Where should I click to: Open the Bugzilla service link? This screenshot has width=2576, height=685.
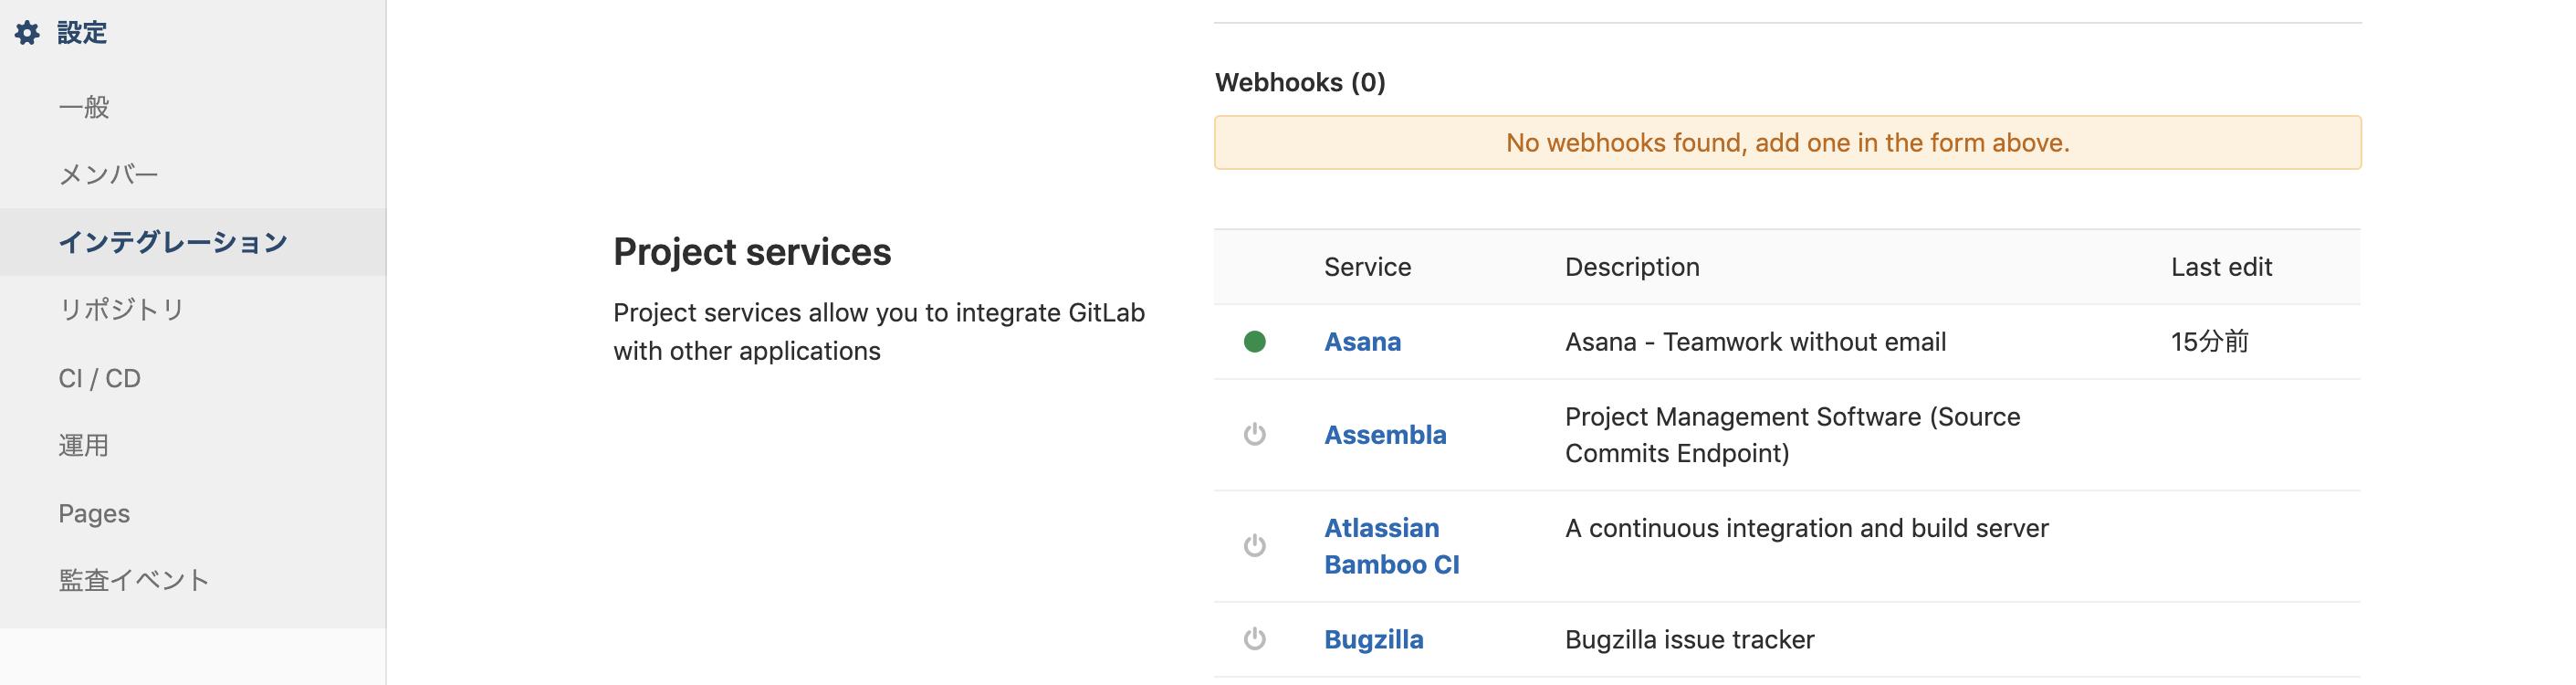pos(1373,639)
